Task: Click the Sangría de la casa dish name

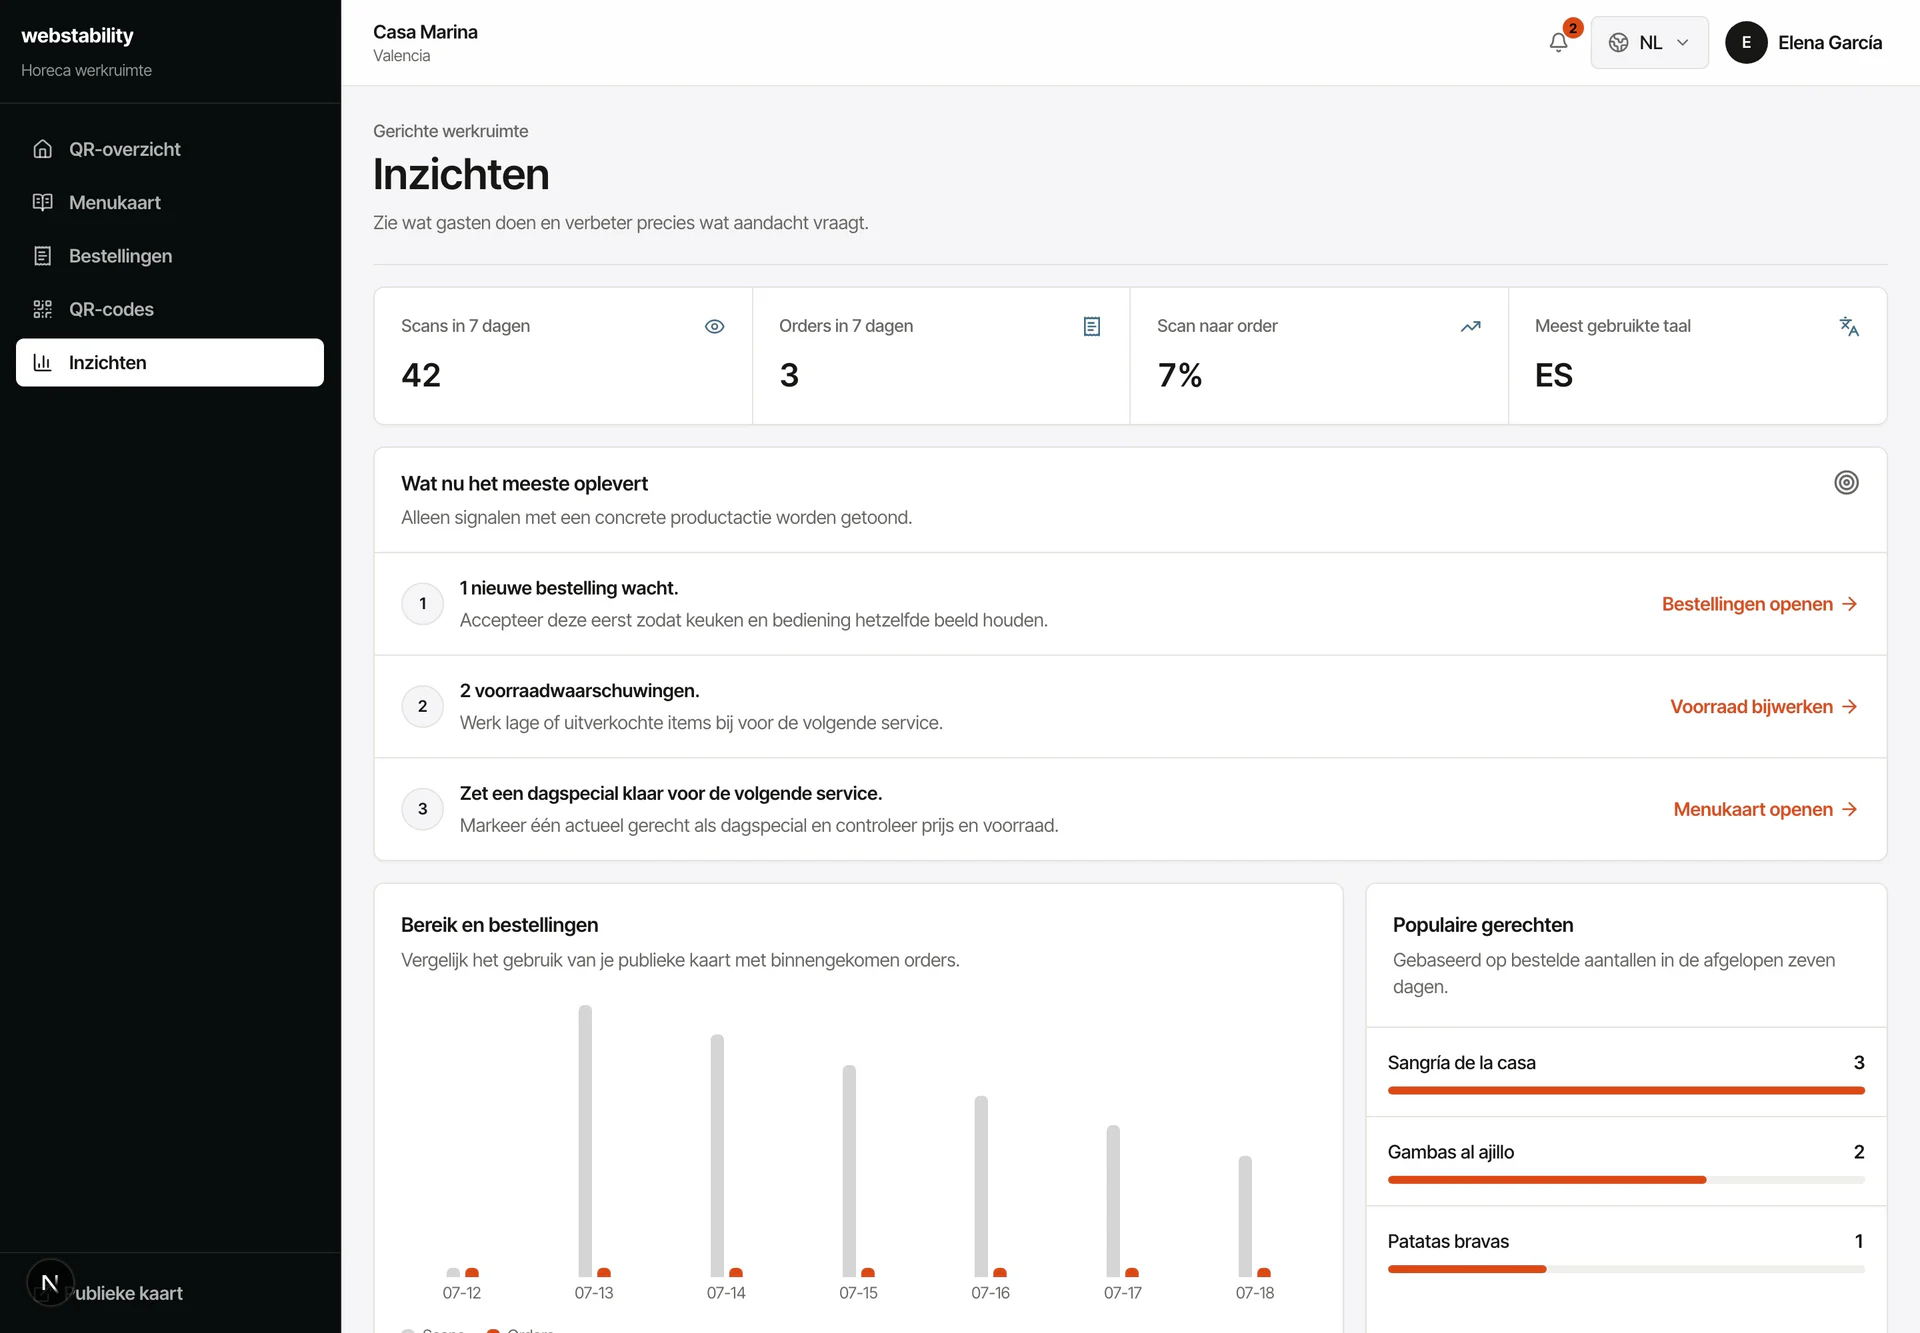Action: [x=1461, y=1062]
